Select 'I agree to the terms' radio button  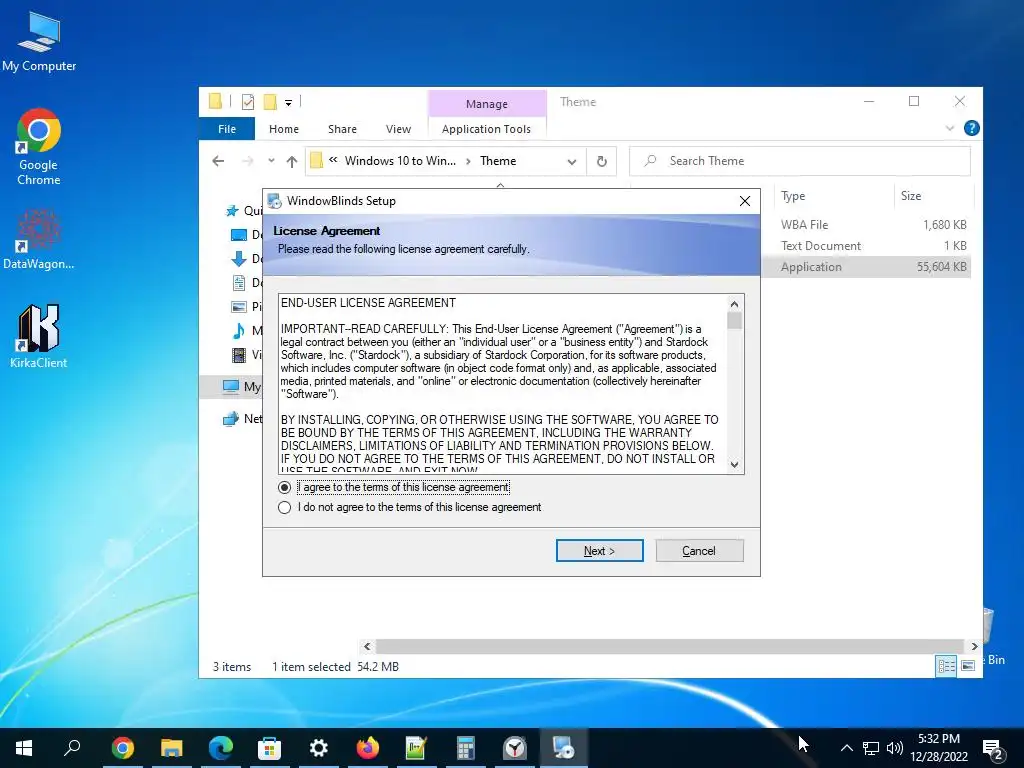(284, 488)
